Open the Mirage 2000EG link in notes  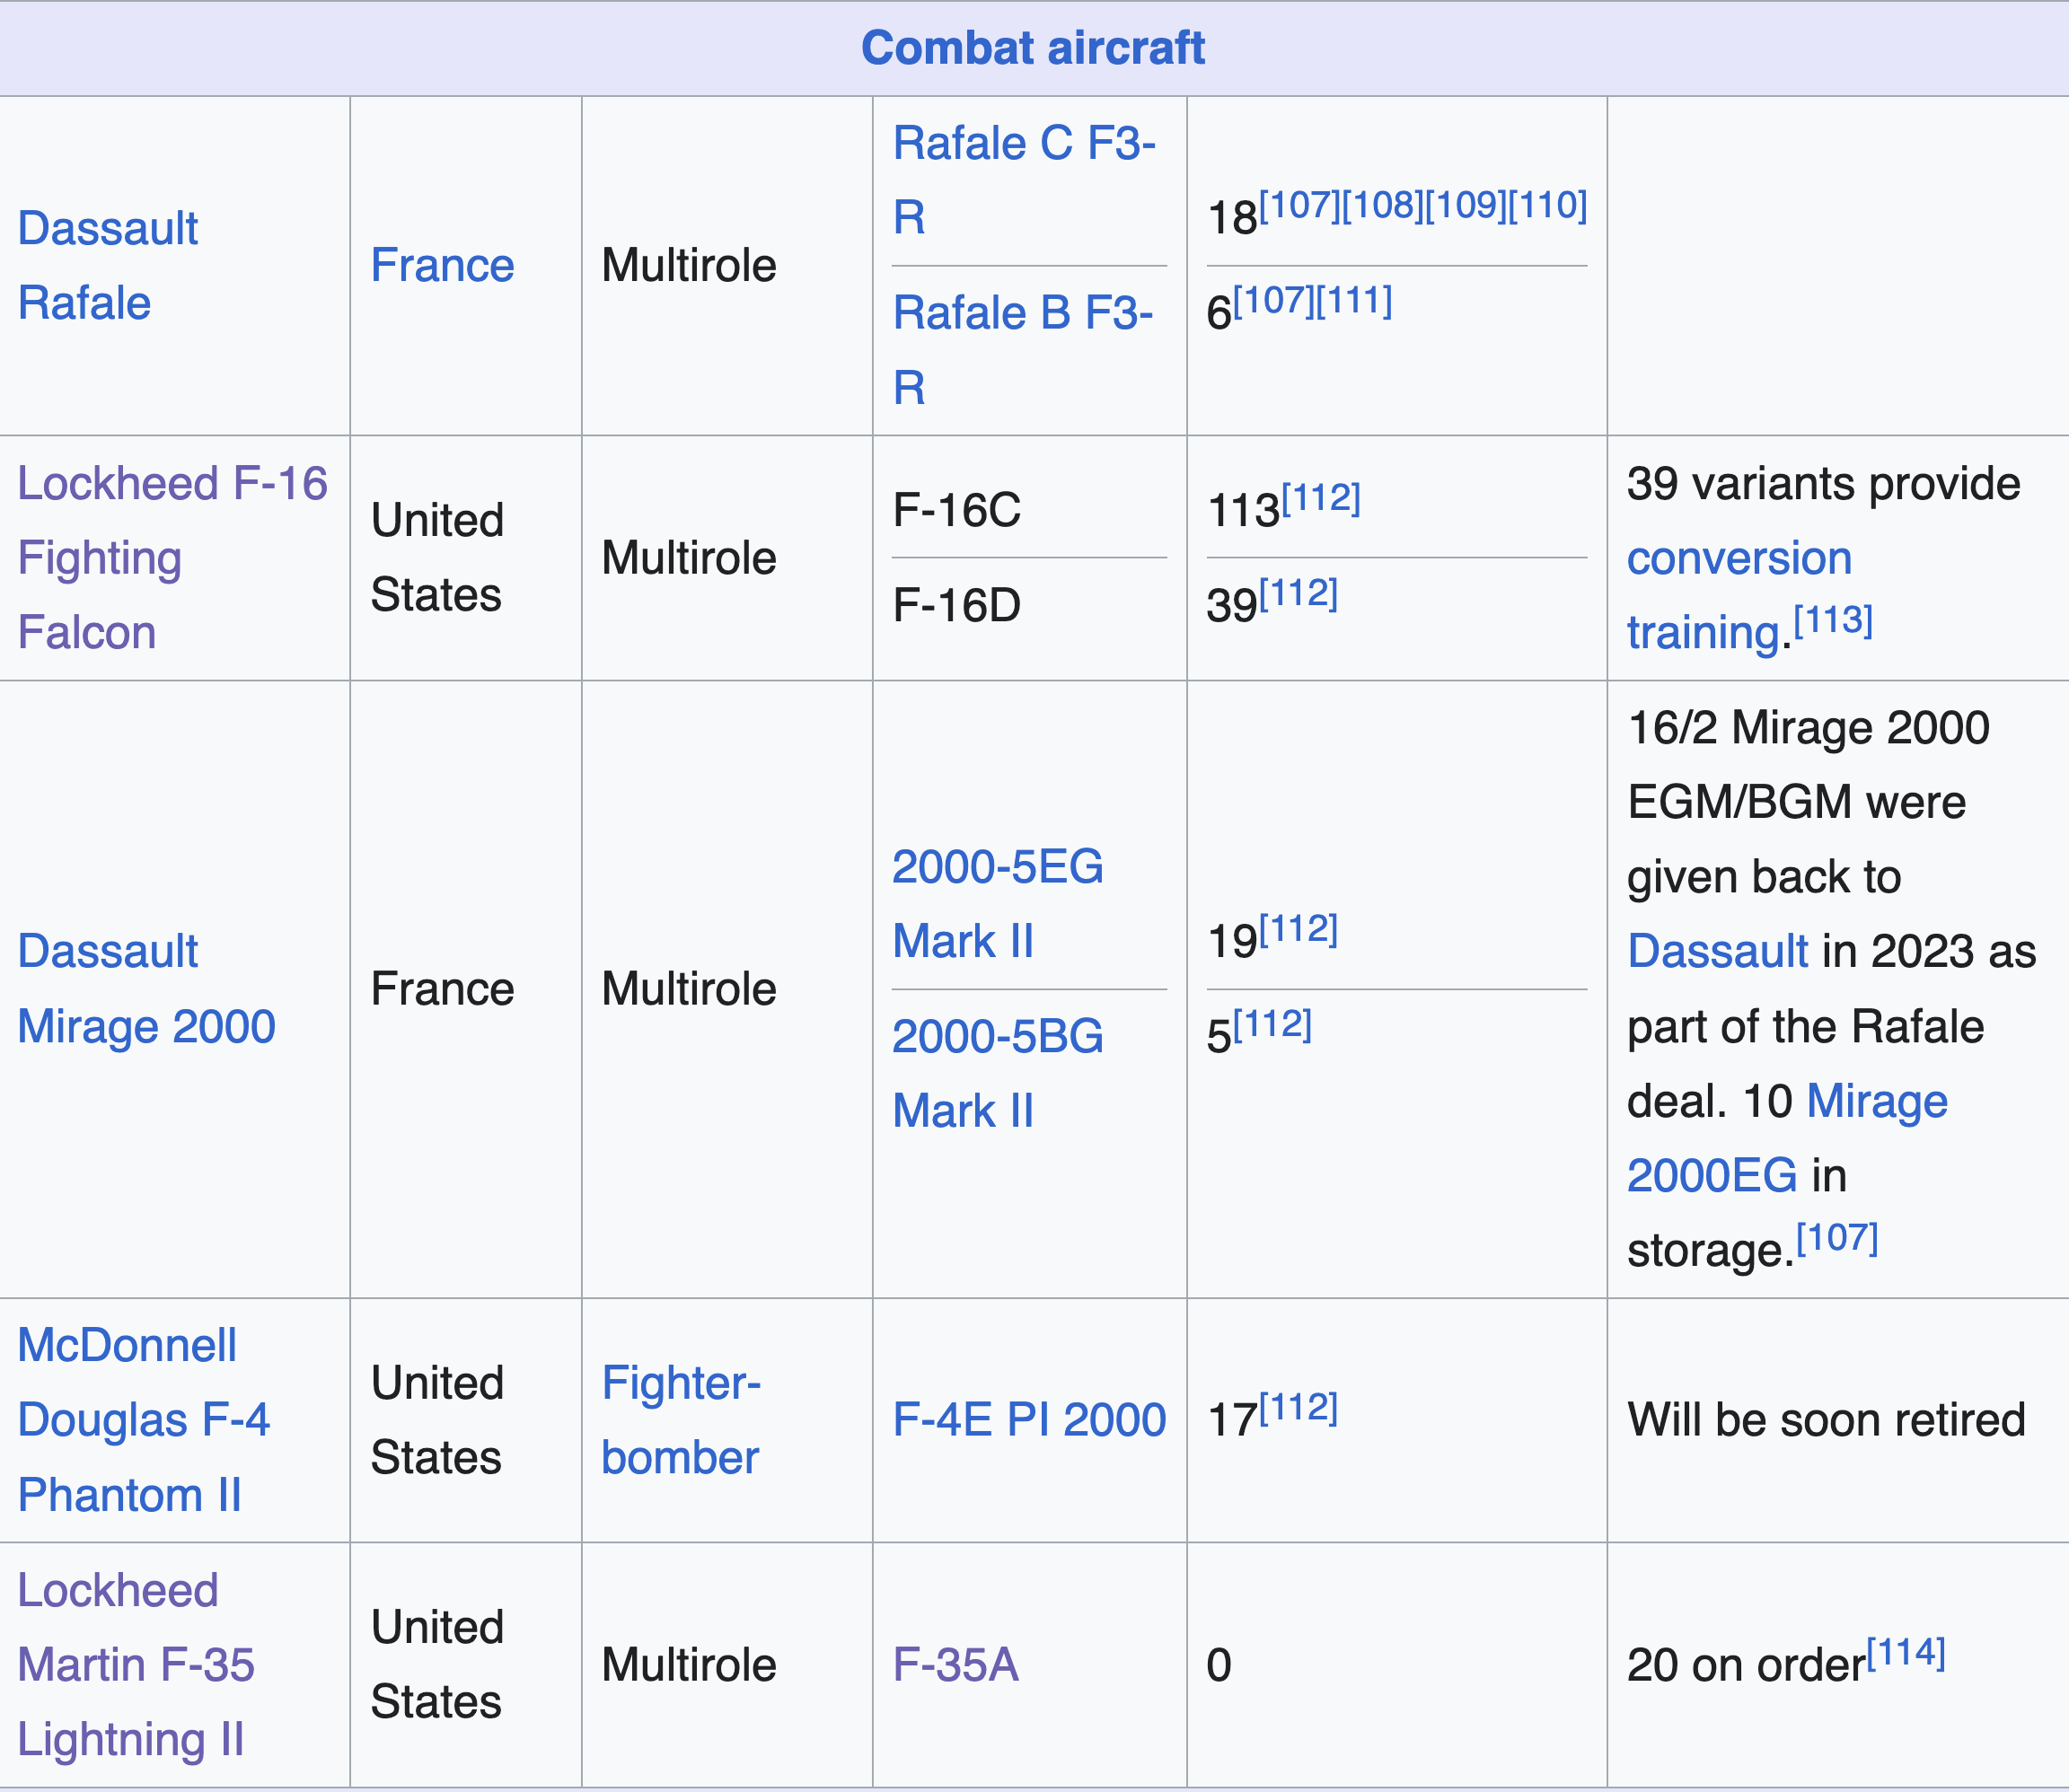pyautogui.click(x=1787, y=1138)
